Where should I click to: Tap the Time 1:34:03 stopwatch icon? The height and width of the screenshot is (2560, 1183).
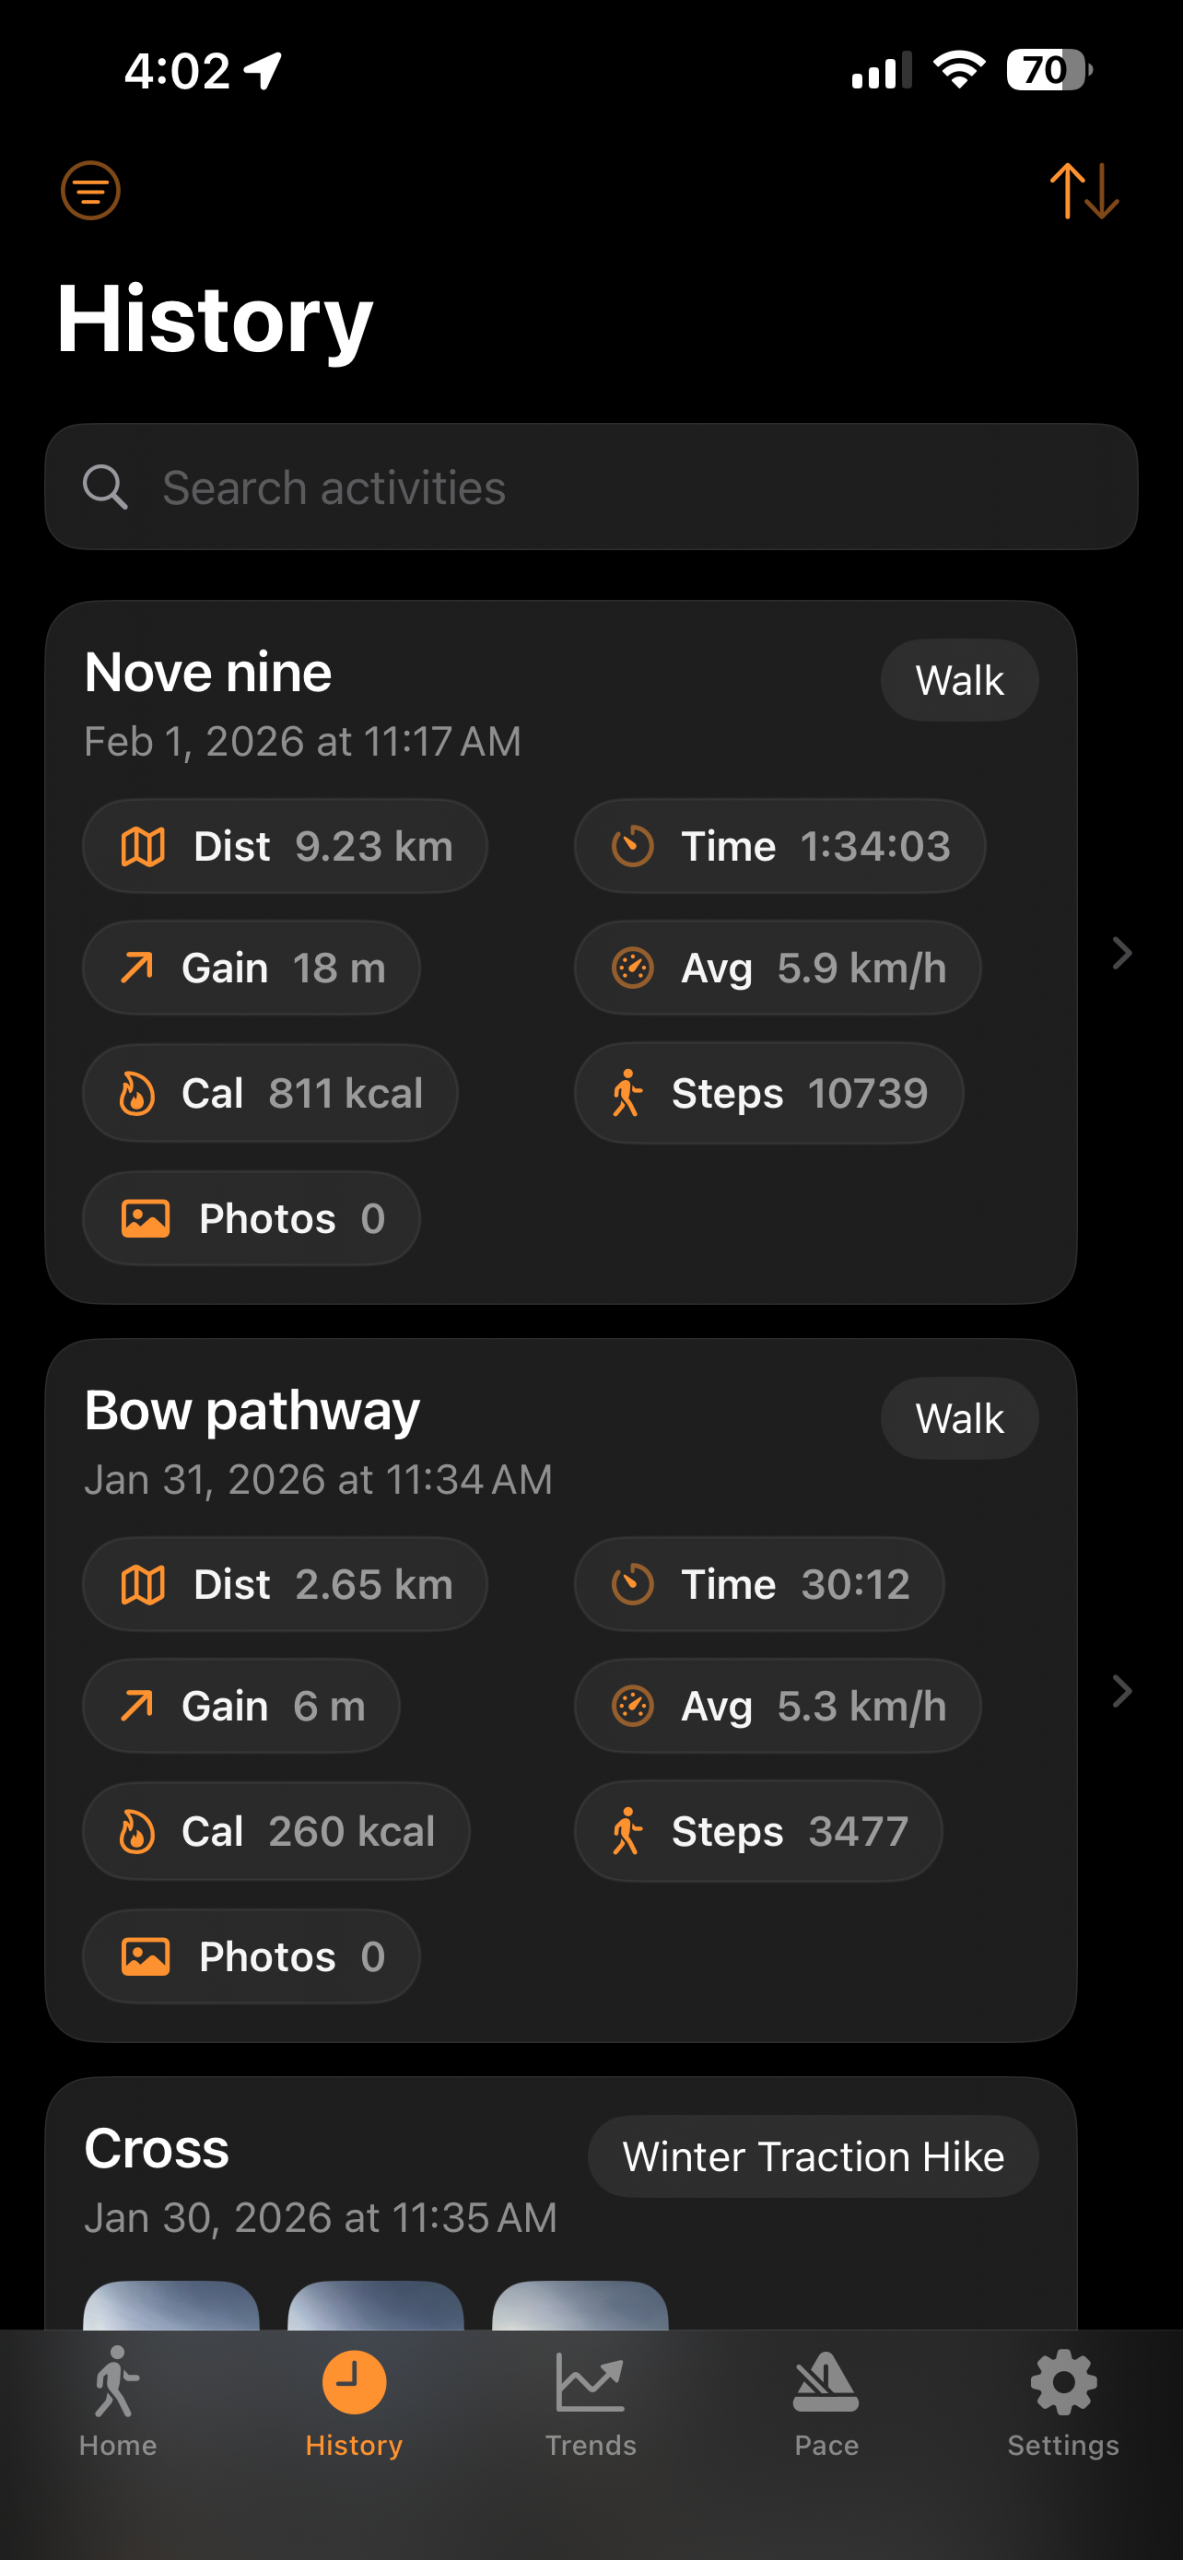(632, 846)
